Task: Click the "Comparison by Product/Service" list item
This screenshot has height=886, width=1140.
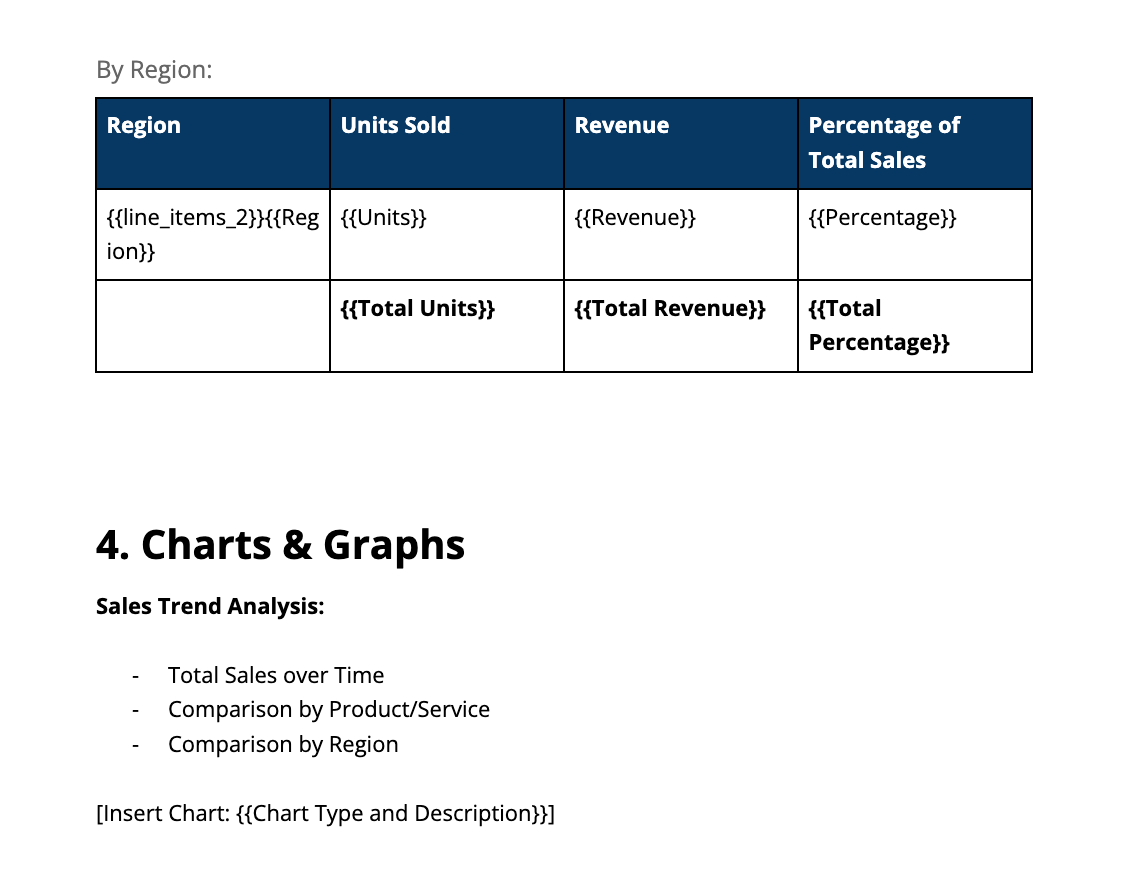Action: (329, 709)
